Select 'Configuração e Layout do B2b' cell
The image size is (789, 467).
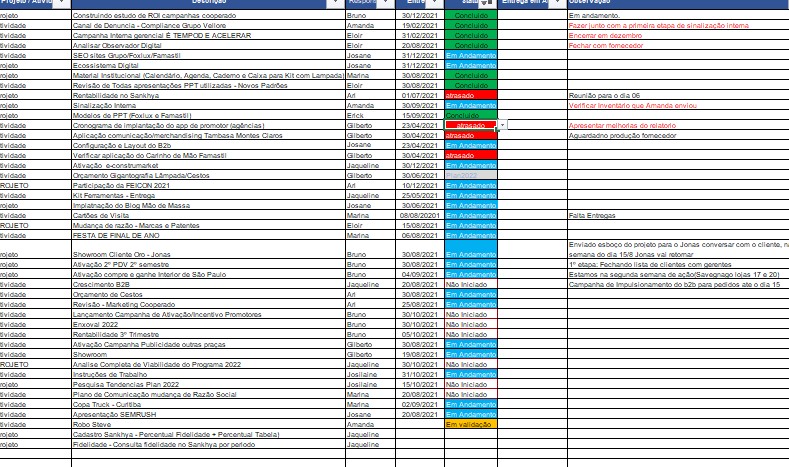coord(208,145)
